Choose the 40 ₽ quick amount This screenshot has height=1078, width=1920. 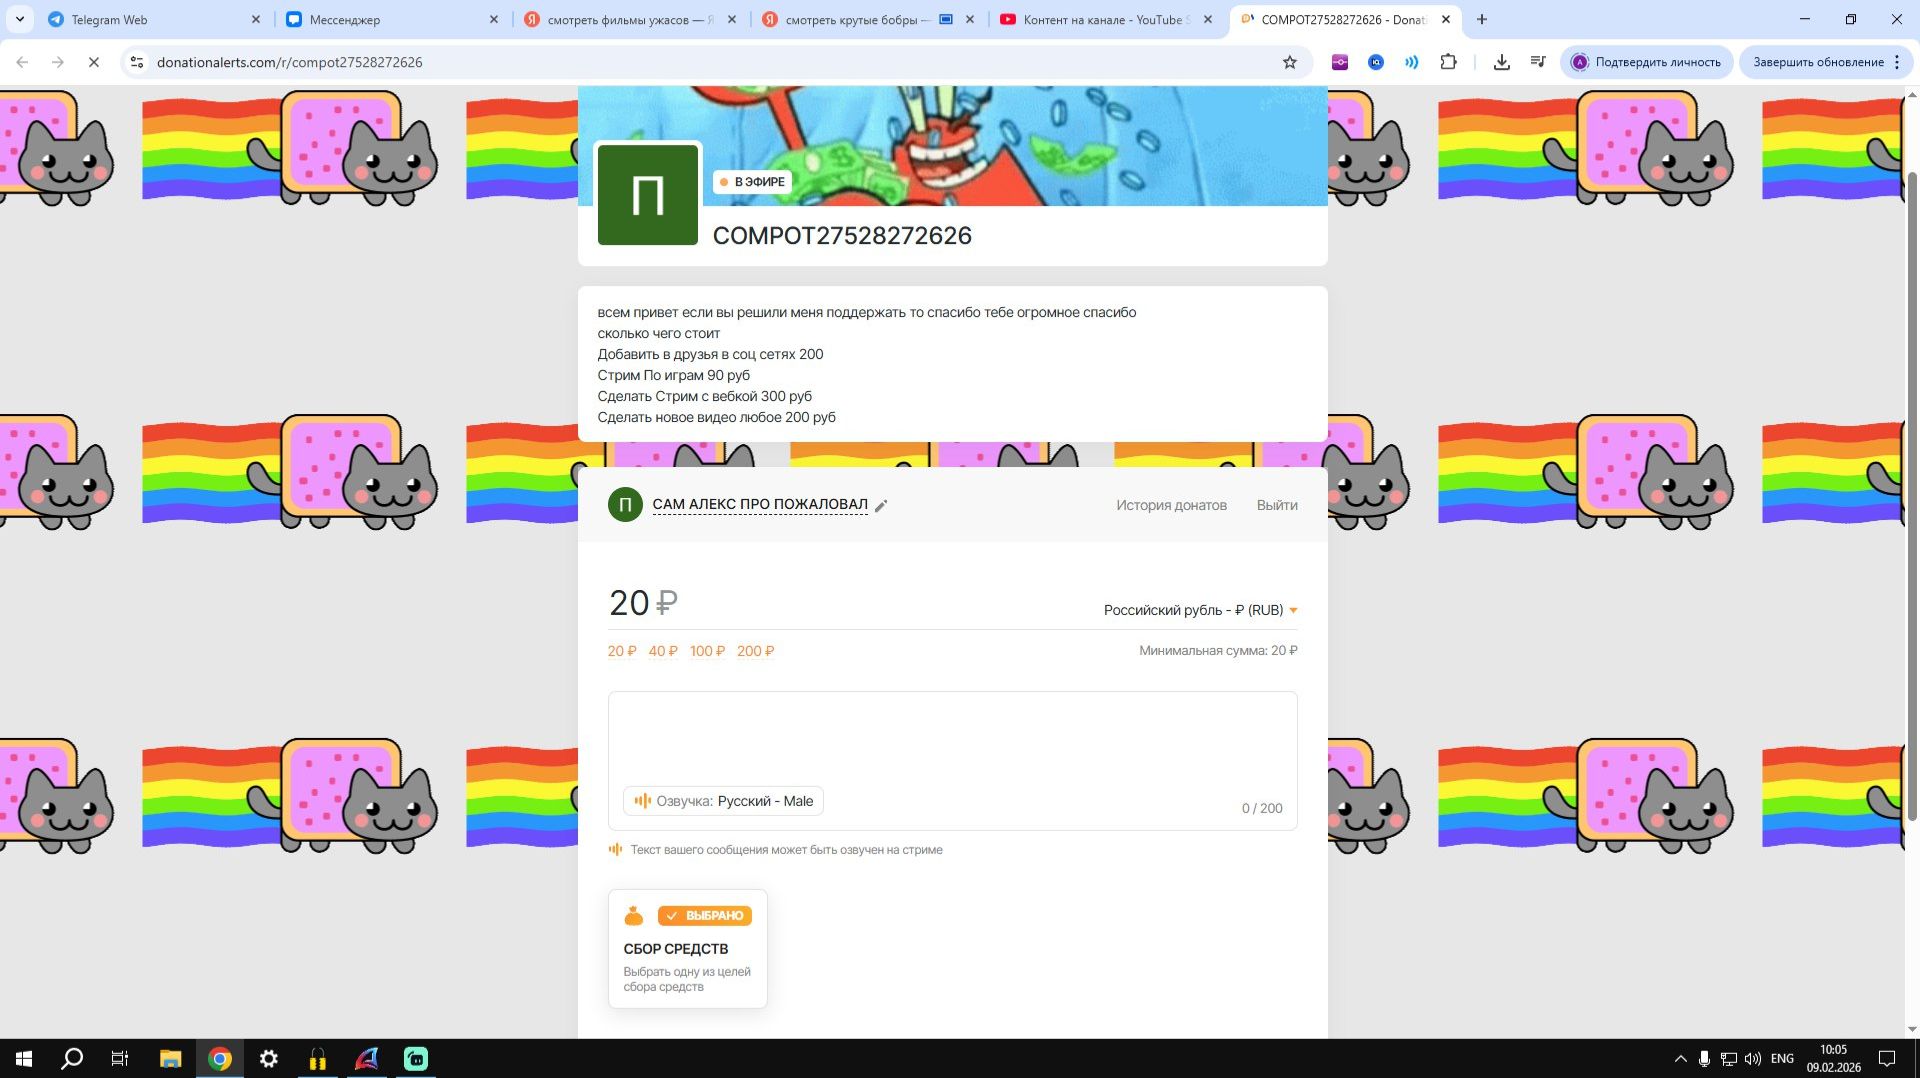click(x=663, y=651)
